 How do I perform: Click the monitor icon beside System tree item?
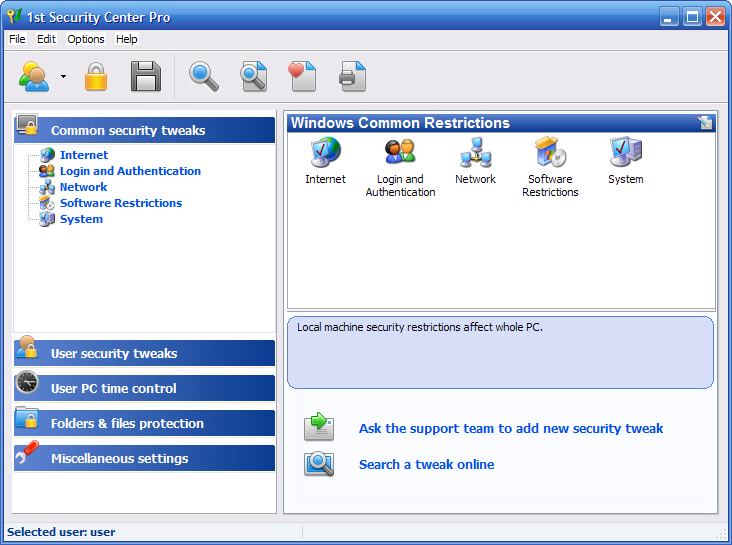click(x=47, y=219)
